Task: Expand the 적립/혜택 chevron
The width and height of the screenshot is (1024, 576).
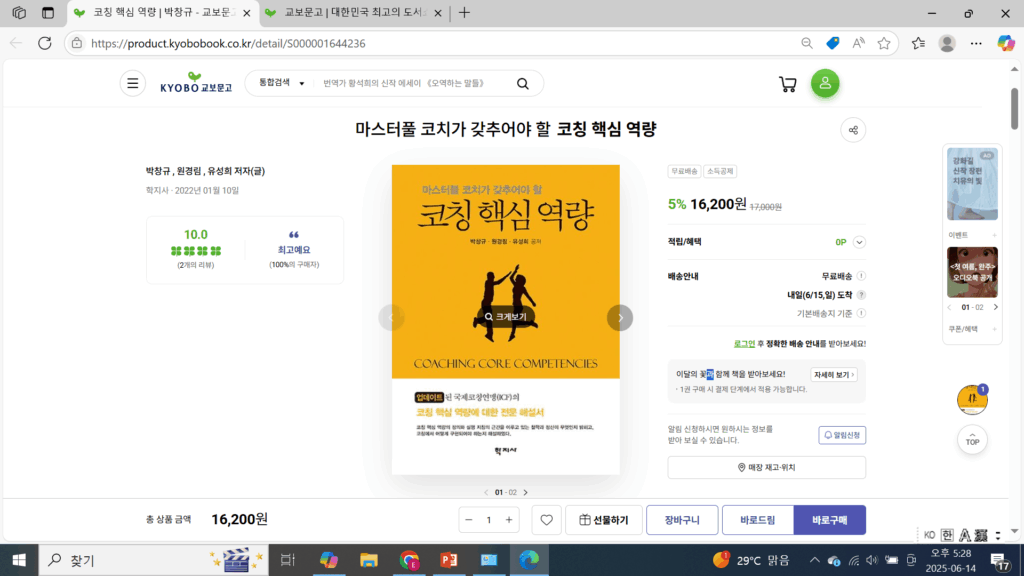Action: pyautogui.click(x=859, y=242)
